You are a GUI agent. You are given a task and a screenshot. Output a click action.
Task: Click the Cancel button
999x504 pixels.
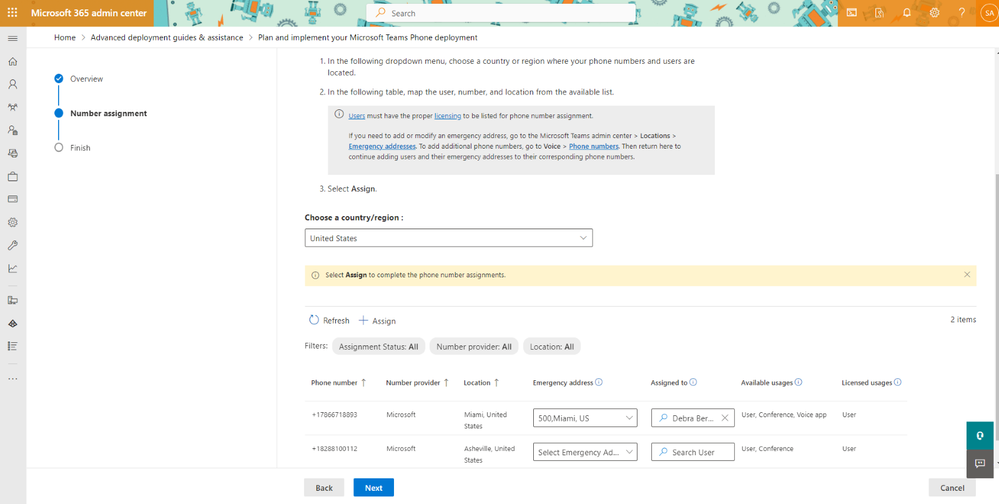952,487
